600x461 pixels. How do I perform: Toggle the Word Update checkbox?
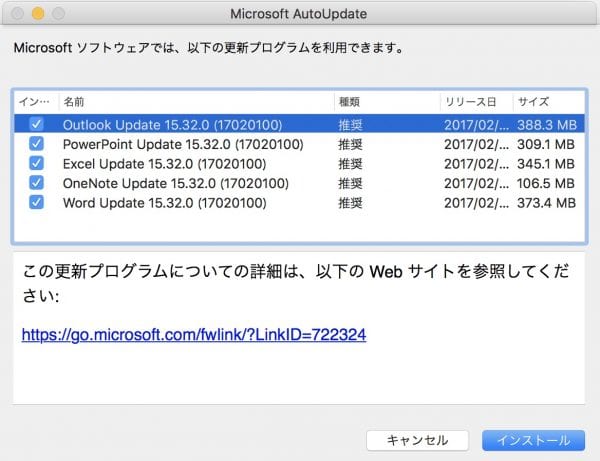pyautogui.click(x=36, y=202)
